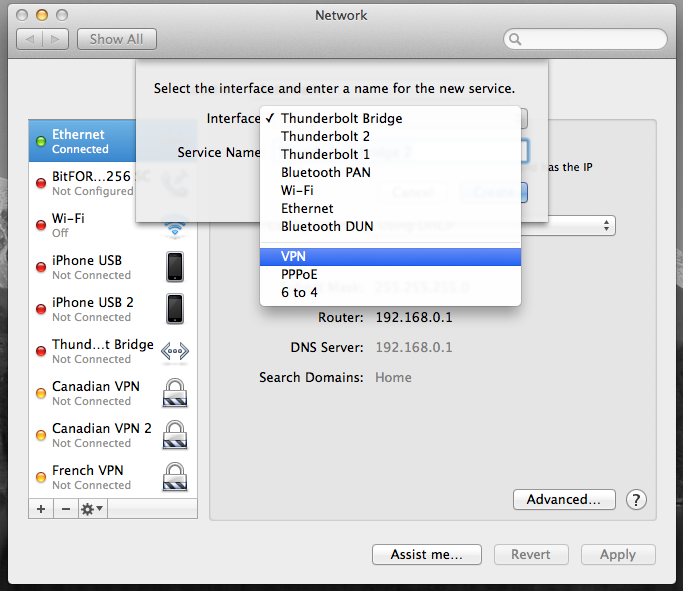Click the Canadian VPN padlock icon
This screenshot has height=591, width=683.
pyautogui.click(x=175, y=393)
